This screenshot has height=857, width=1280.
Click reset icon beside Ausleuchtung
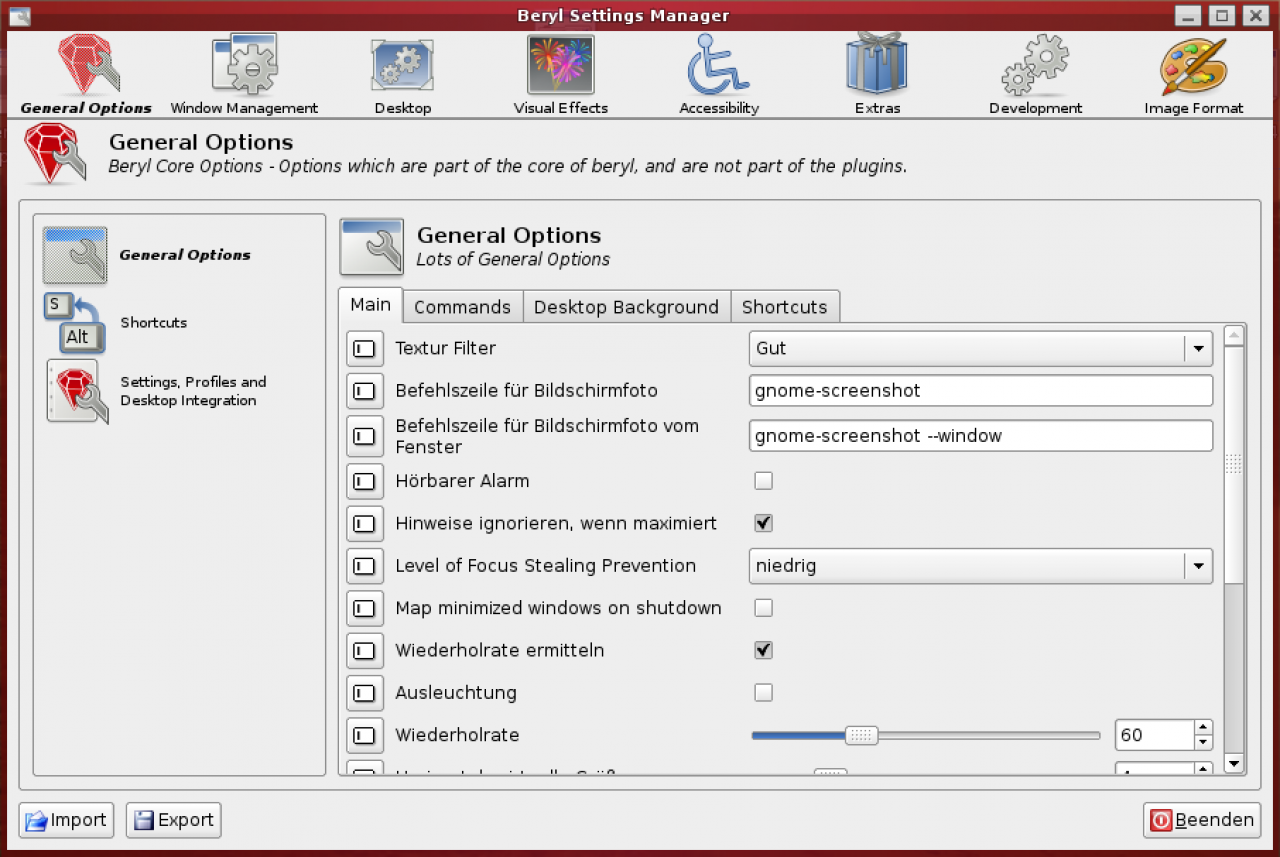[365, 693]
